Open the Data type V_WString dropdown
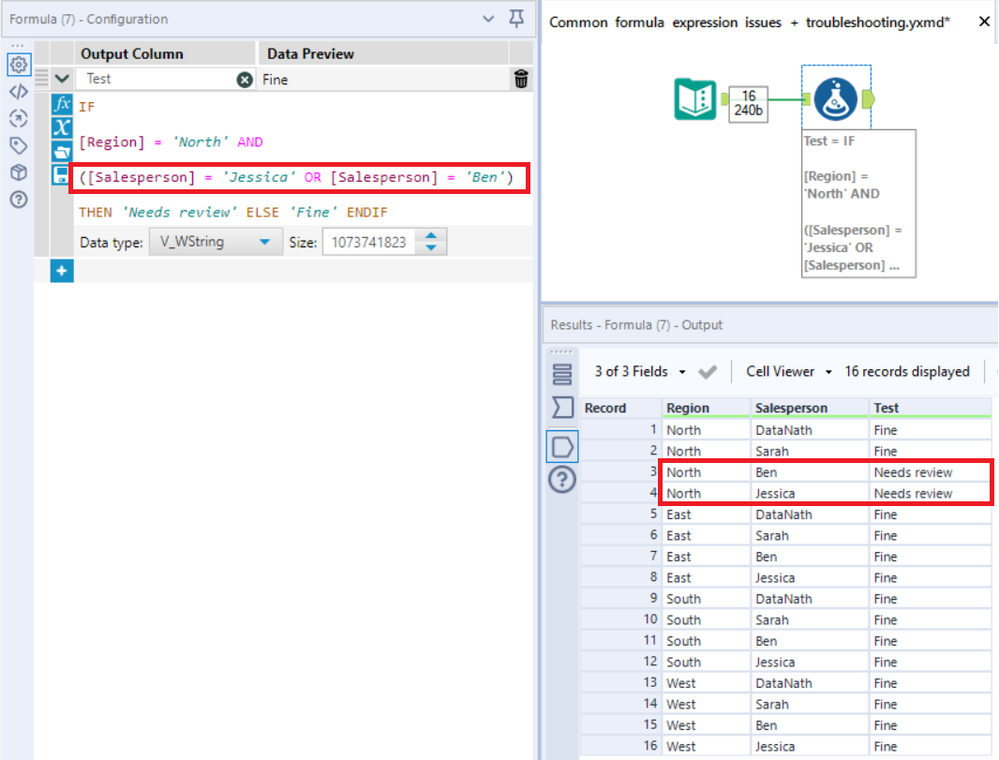 (x=216, y=242)
